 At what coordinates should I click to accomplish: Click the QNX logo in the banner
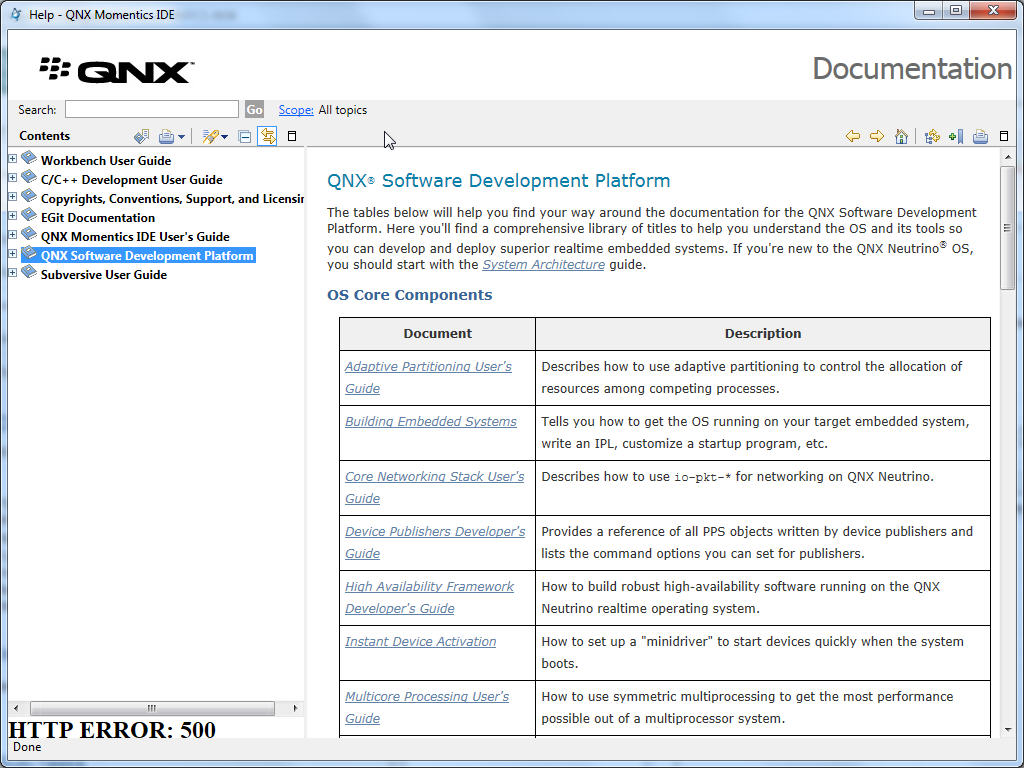point(117,70)
